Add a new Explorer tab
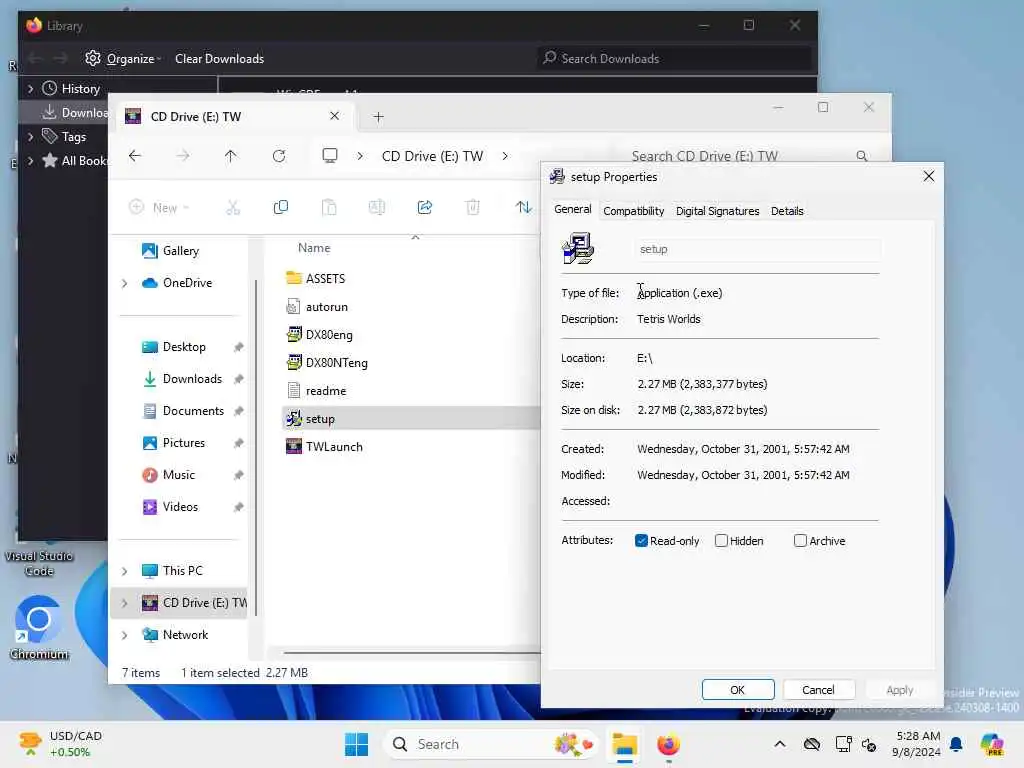This screenshot has width=1024, height=768. click(x=378, y=117)
